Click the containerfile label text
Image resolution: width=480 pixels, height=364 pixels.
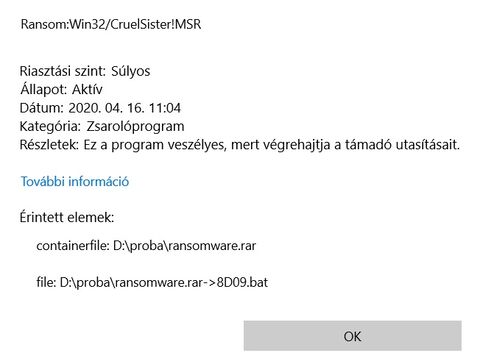pyautogui.click(x=73, y=246)
